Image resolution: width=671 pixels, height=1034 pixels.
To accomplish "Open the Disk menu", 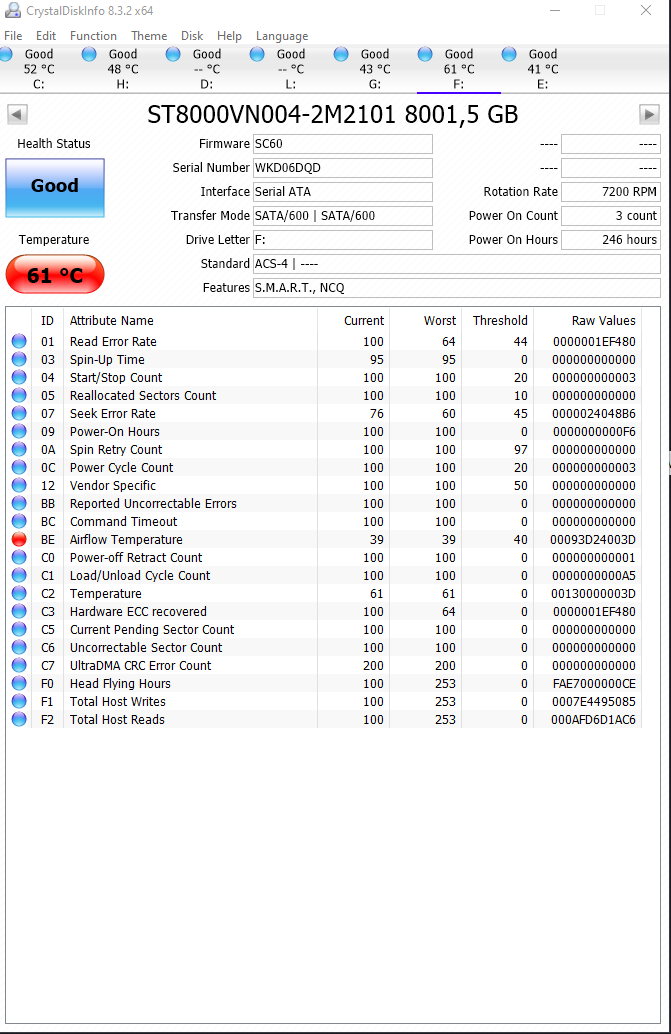I will pyautogui.click(x=192, y=36).
